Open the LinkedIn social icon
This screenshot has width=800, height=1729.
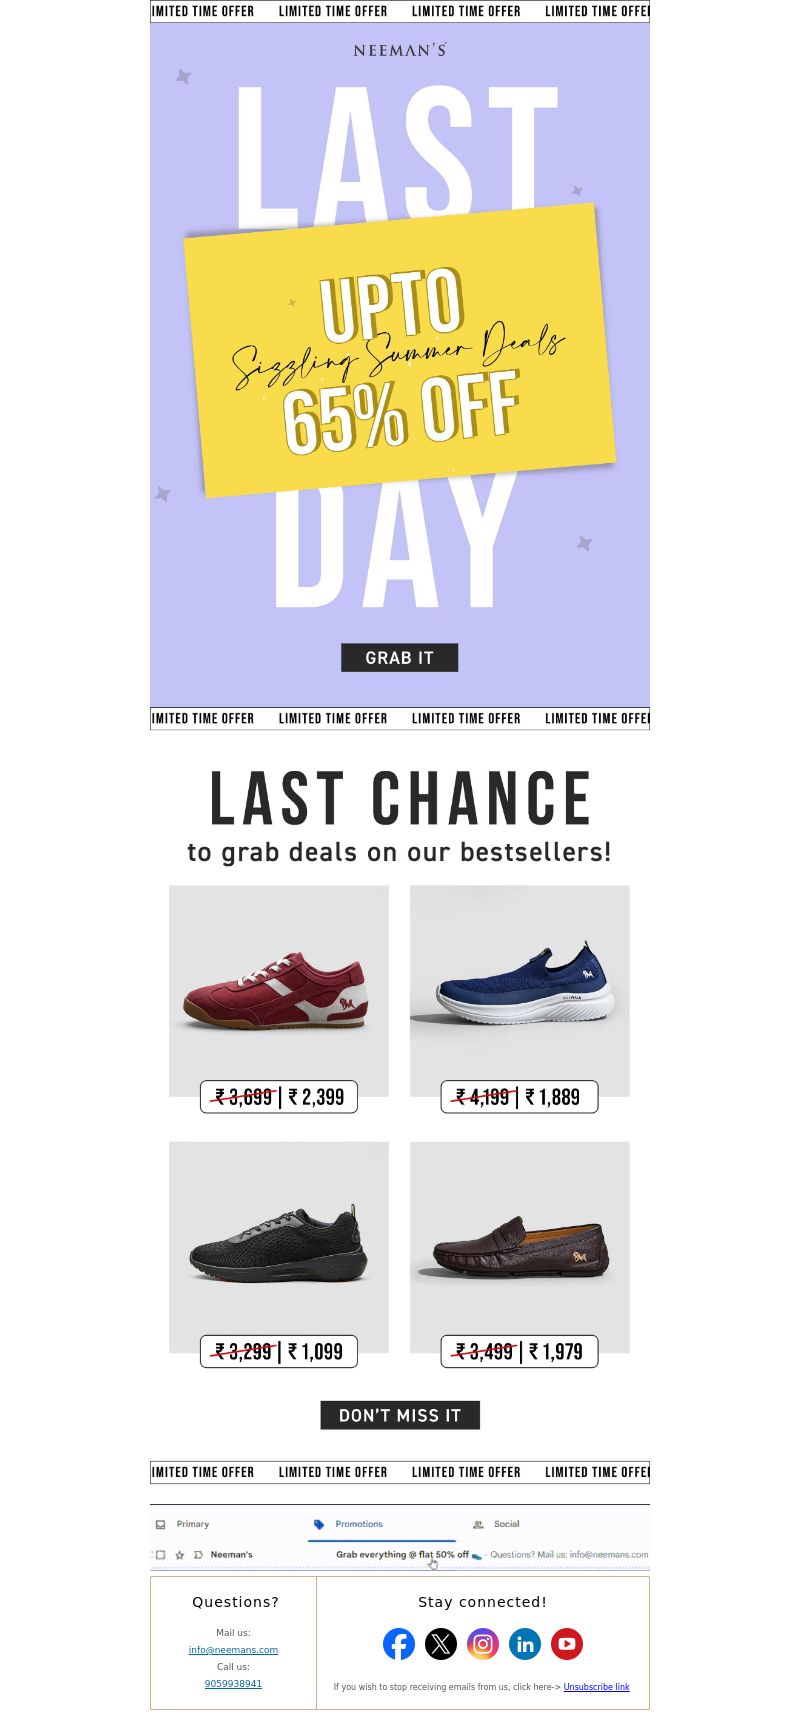click(x=525, y=1644)
